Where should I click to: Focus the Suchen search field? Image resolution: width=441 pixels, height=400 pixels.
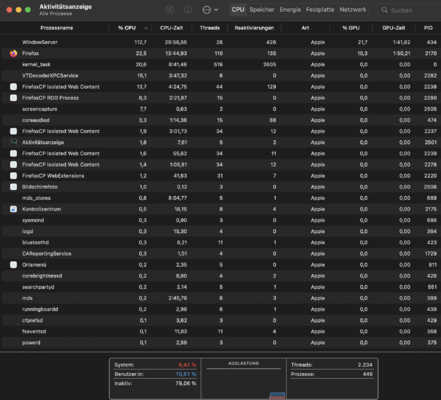[x=410, y=10]
